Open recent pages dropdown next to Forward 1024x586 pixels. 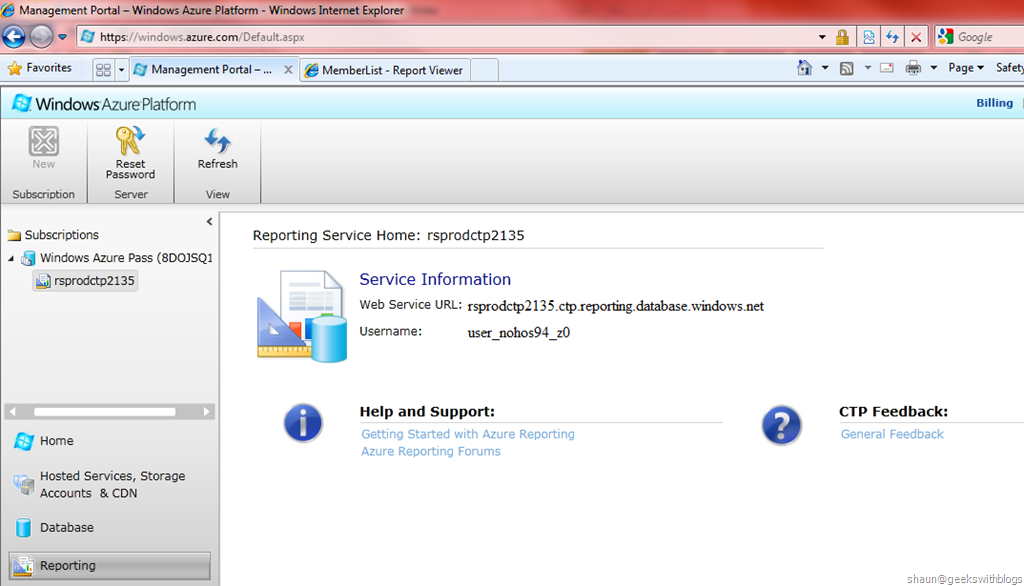tap(62, 37)
